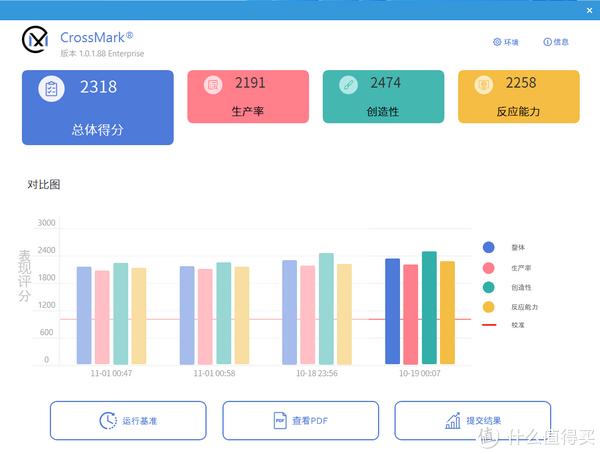Click the 表现评分 axis title

pyautogui.click(x=24, y=276)
